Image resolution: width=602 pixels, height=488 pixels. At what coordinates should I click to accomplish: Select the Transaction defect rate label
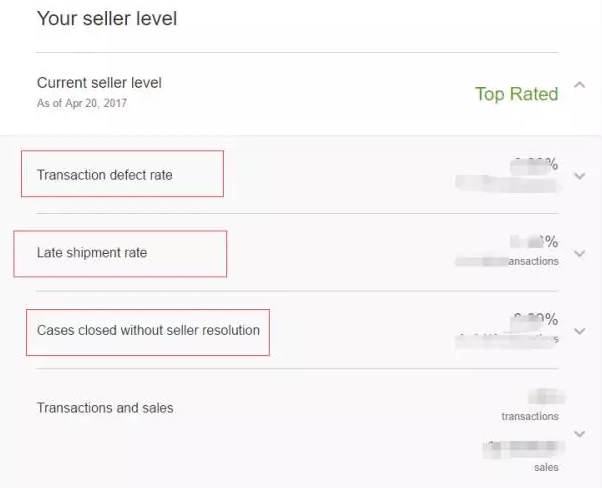[x=105, y=175]
